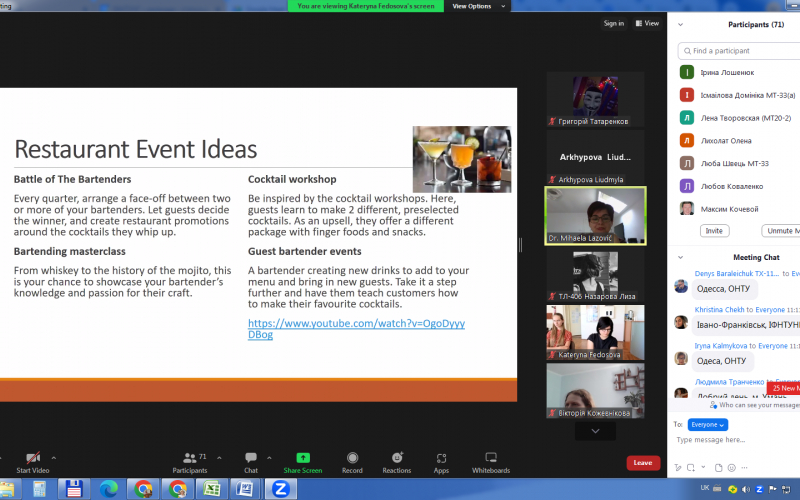This screenshot has width=800, height=500.
Task: Collapse the Participants panel chevron
Action: coord(680,24)
